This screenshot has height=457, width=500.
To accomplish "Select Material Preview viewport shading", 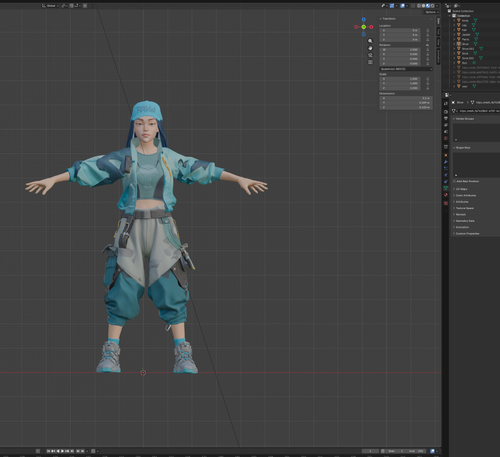I will [428, 6].
